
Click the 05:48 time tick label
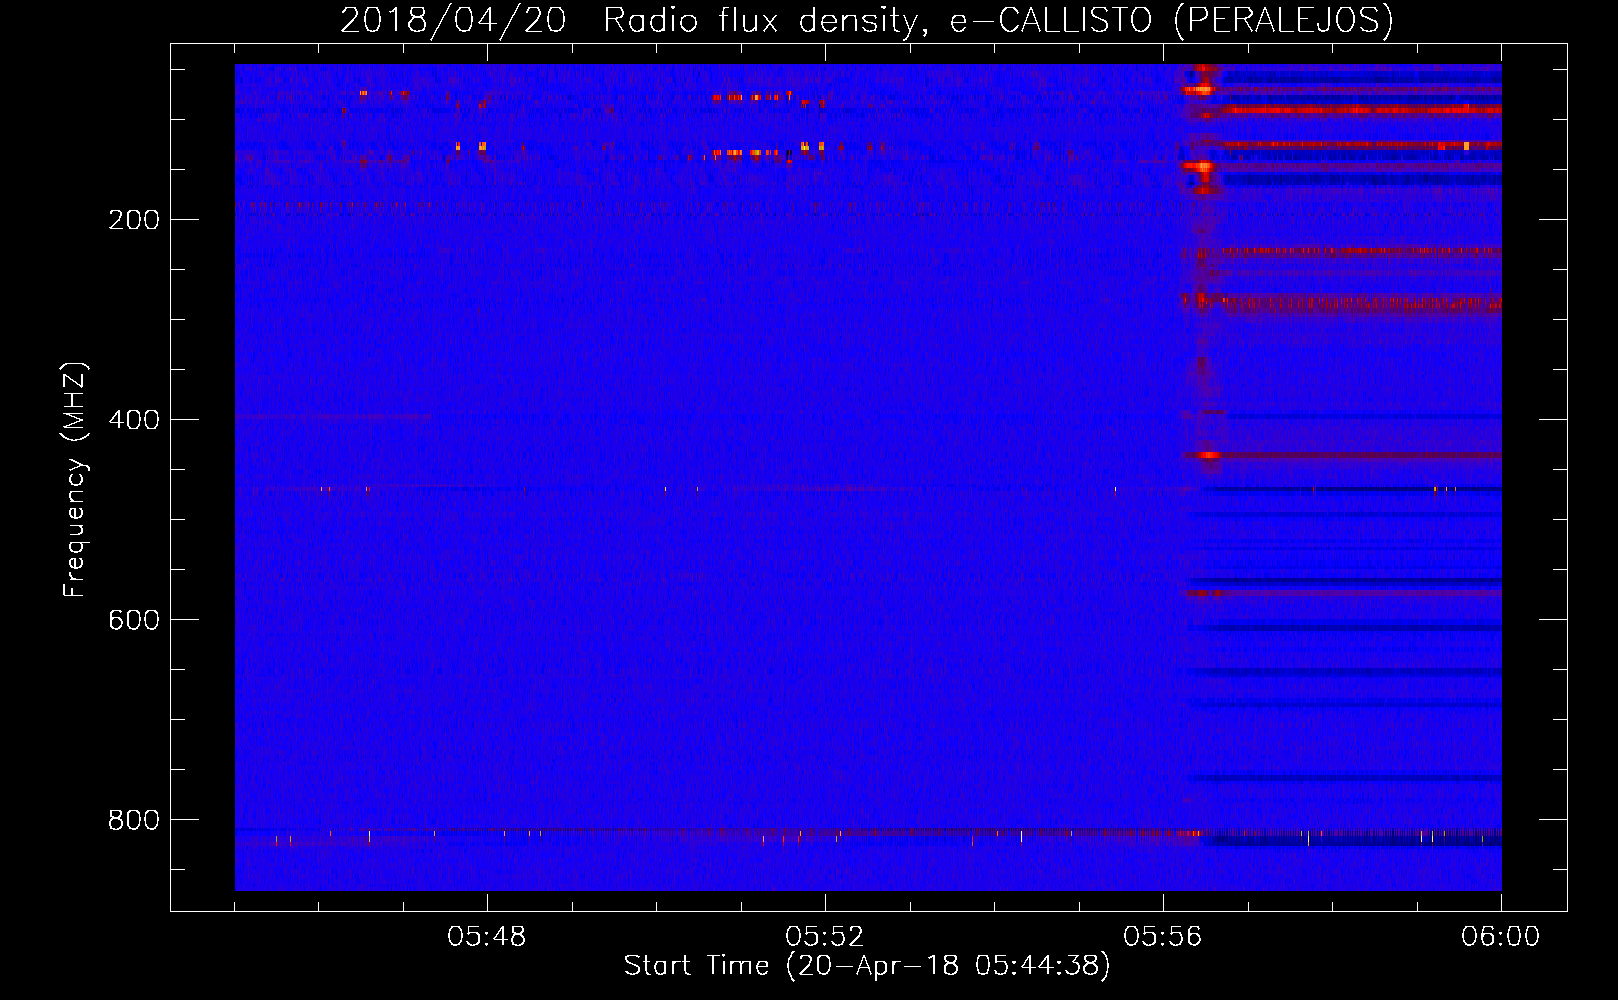tap(487, 937)
